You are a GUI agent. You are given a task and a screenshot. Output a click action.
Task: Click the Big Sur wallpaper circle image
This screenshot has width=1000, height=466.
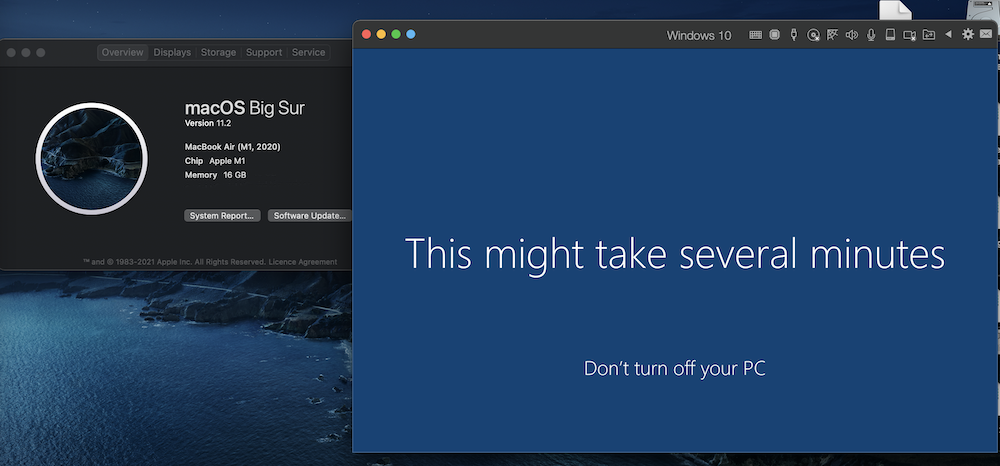92,158
